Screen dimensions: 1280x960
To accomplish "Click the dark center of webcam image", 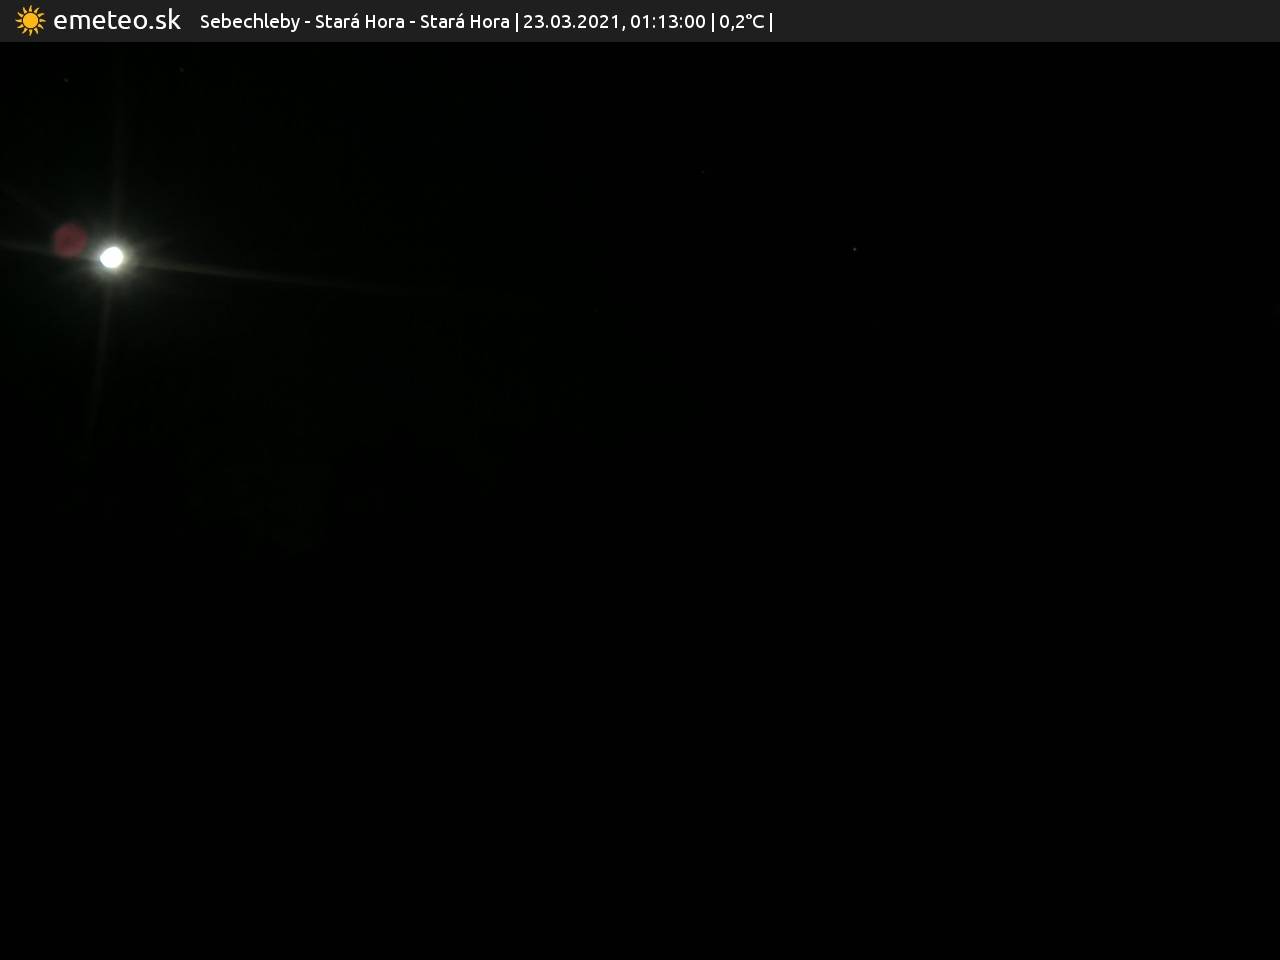I will [640, 500].
